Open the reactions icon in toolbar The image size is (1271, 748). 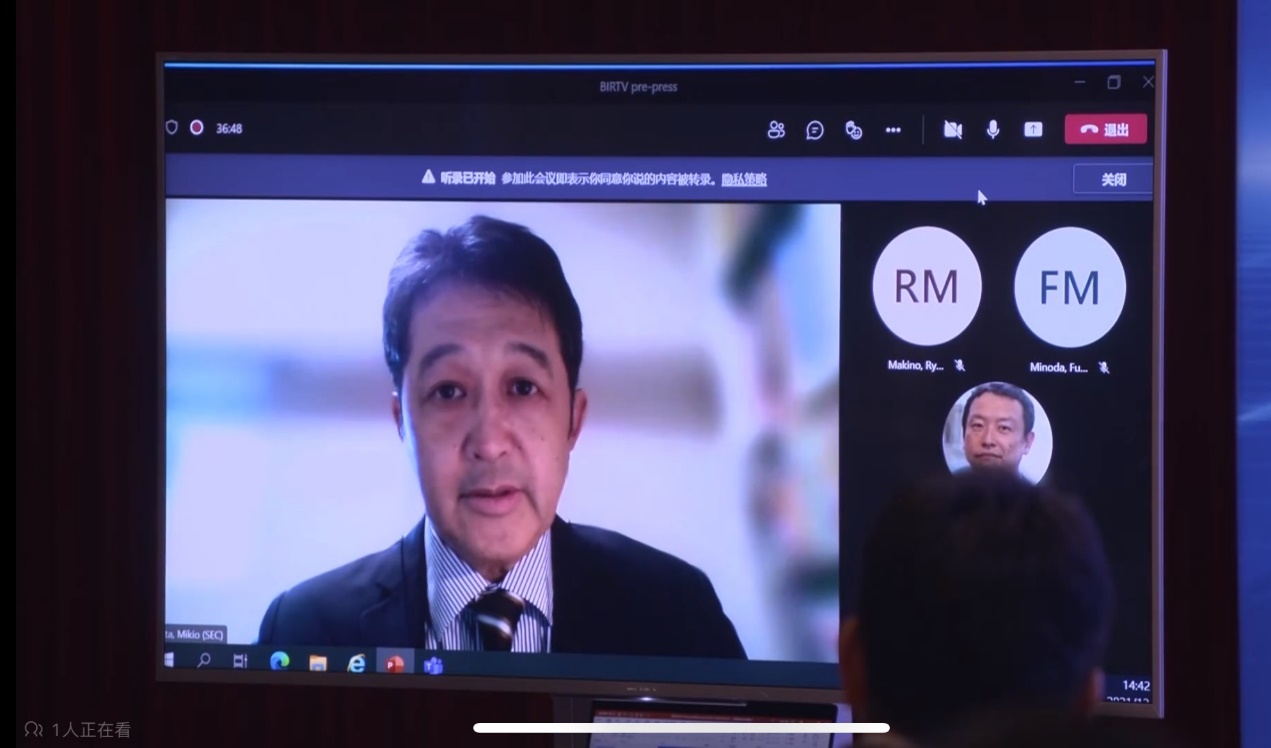pyautogui.click(x=853, y=130)
